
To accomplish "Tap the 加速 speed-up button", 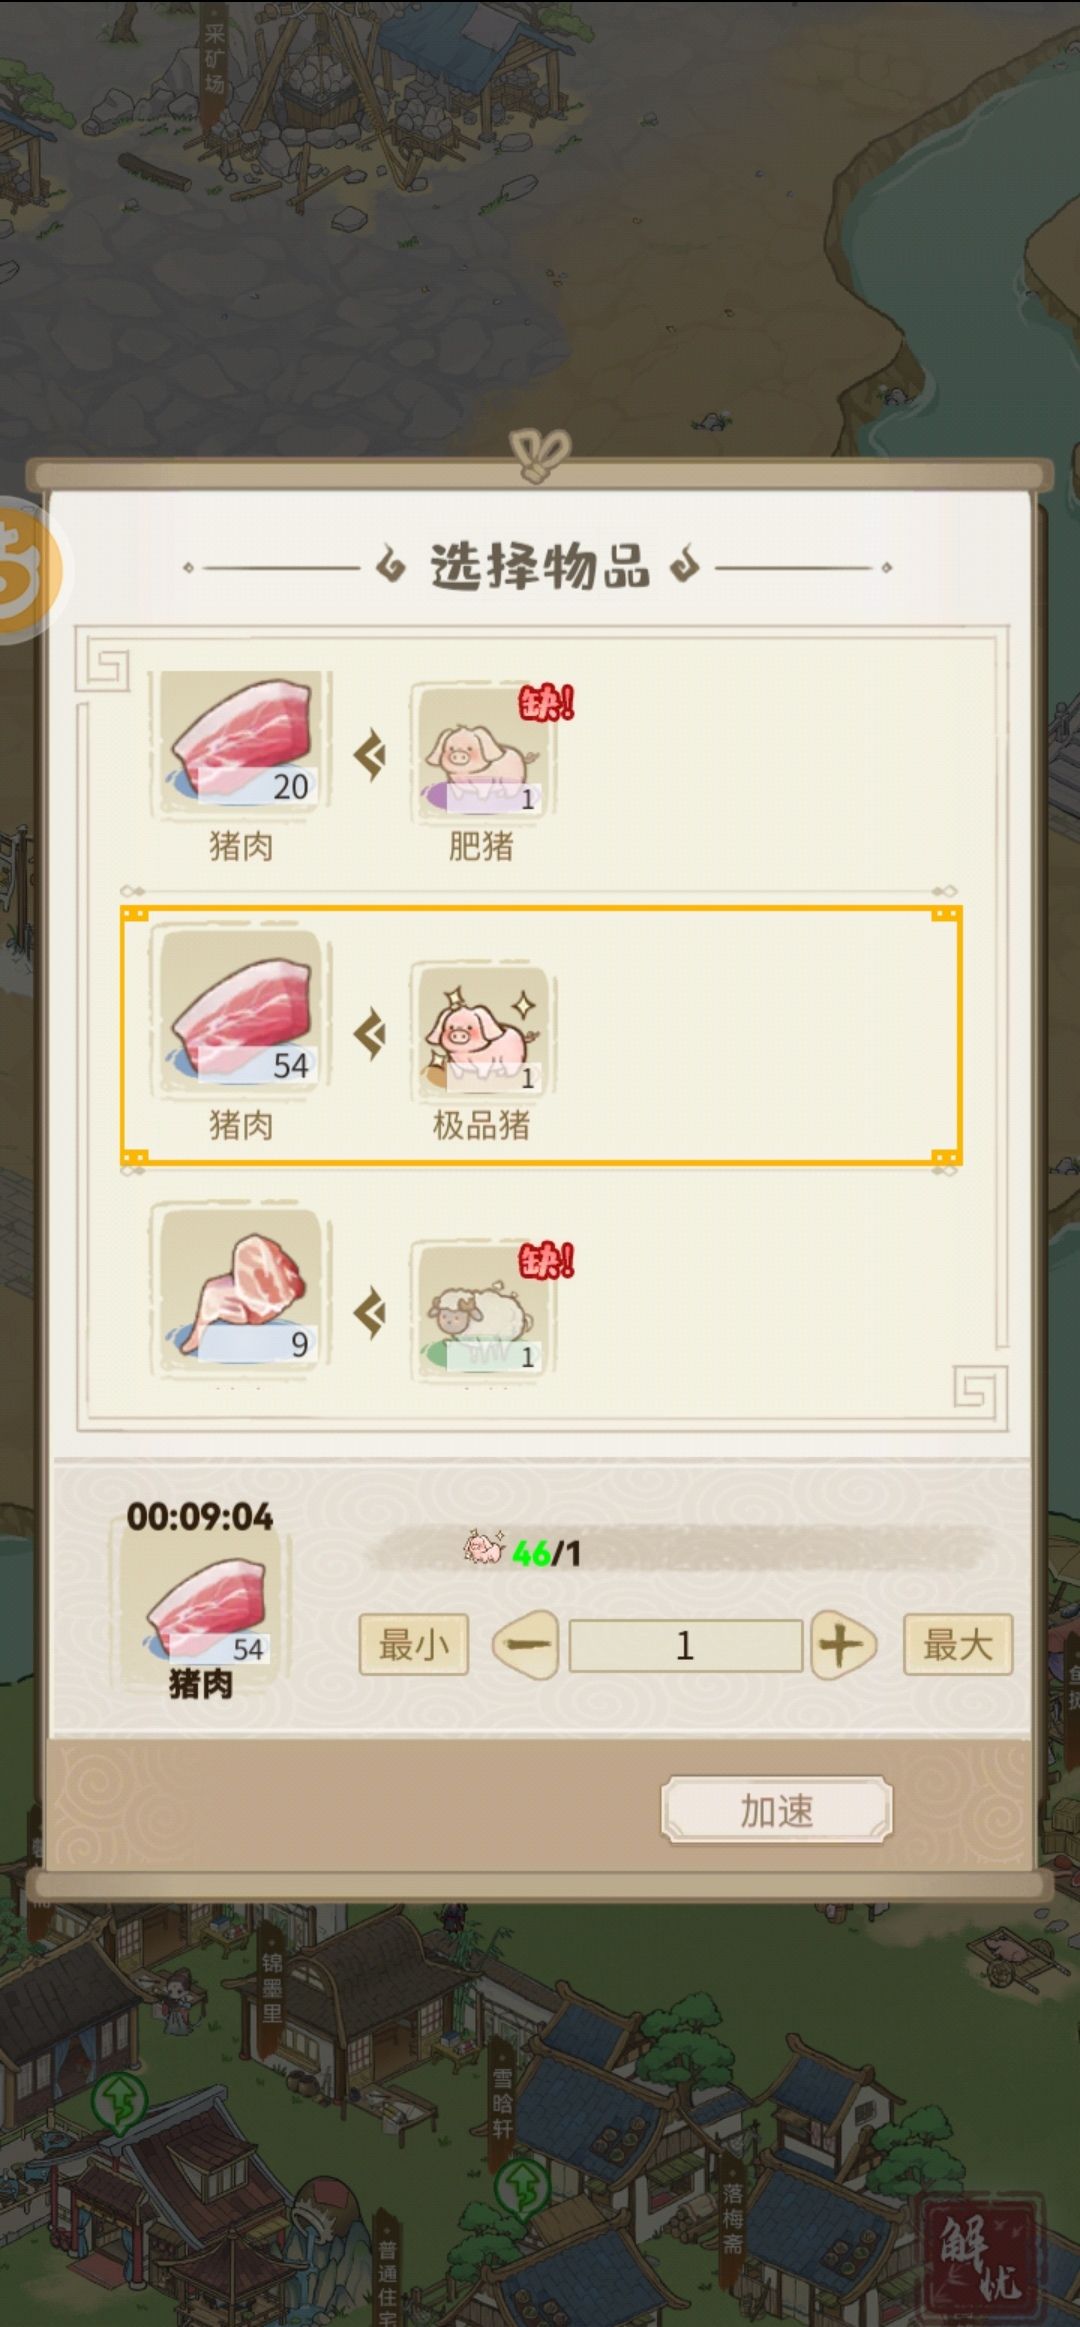I will 777,1810.
